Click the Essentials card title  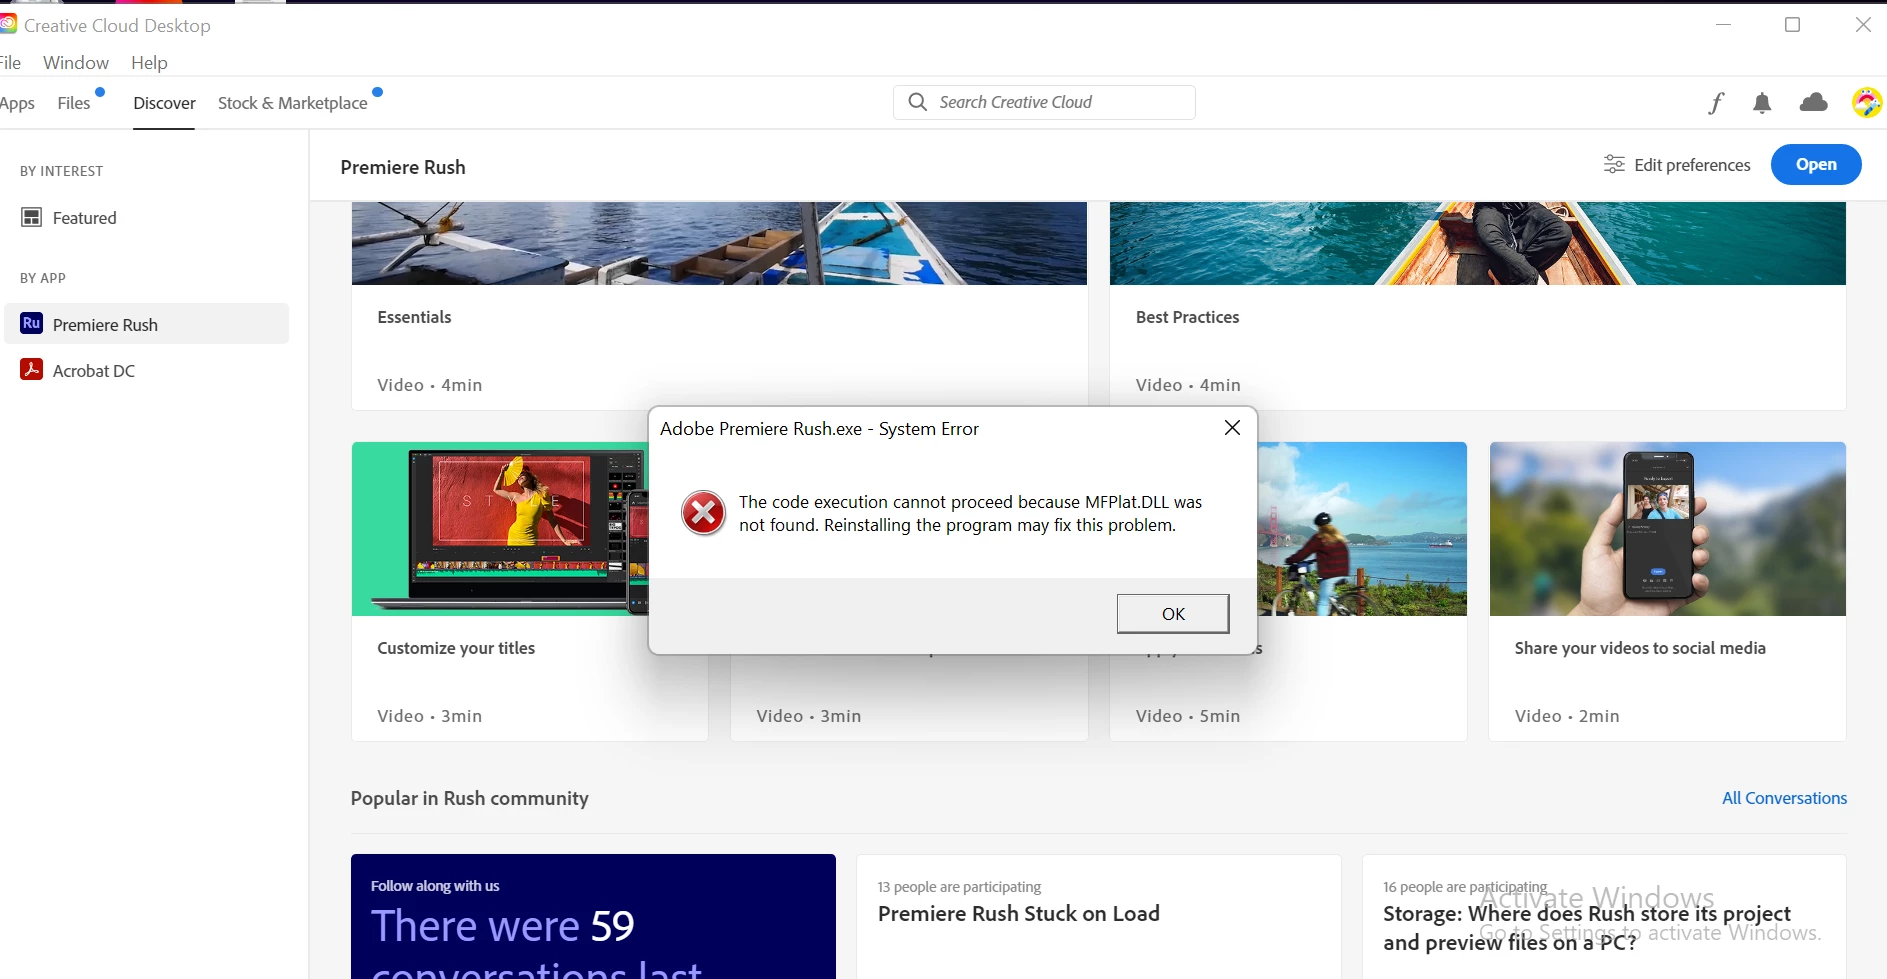414,317
